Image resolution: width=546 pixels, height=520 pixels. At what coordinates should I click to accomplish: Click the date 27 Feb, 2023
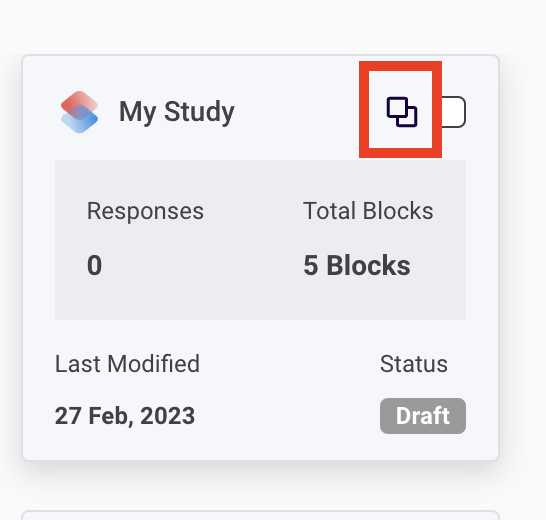click(125, 416)
